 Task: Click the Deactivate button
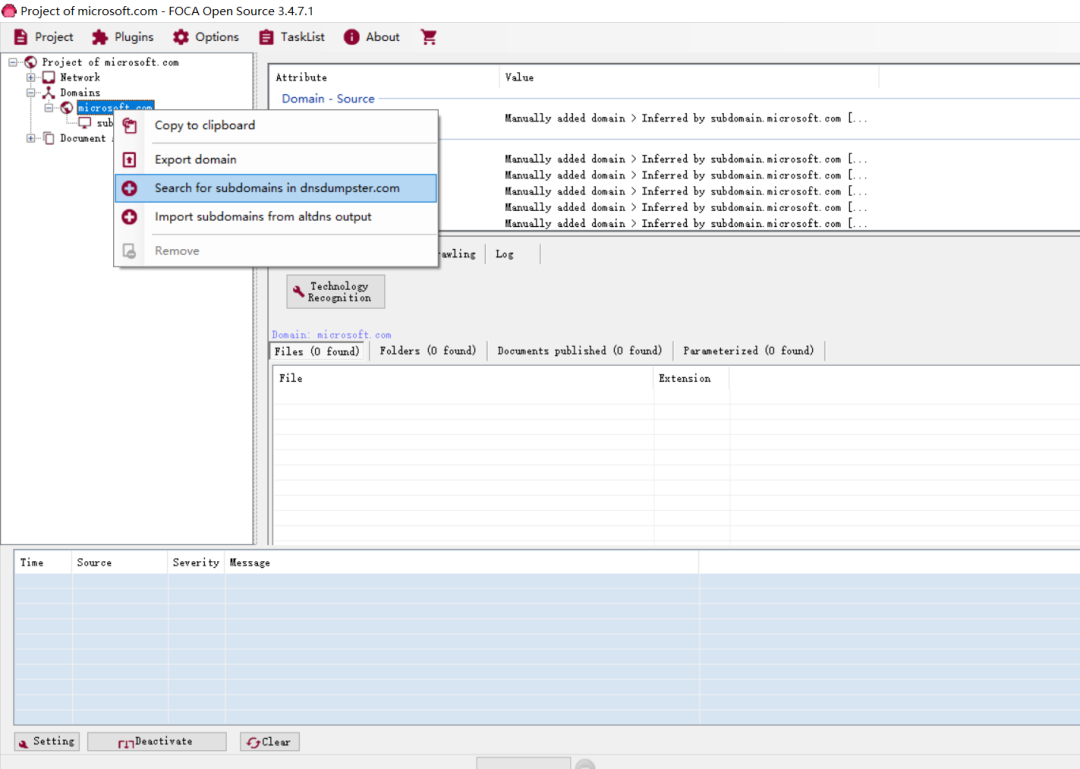(156, 741)
